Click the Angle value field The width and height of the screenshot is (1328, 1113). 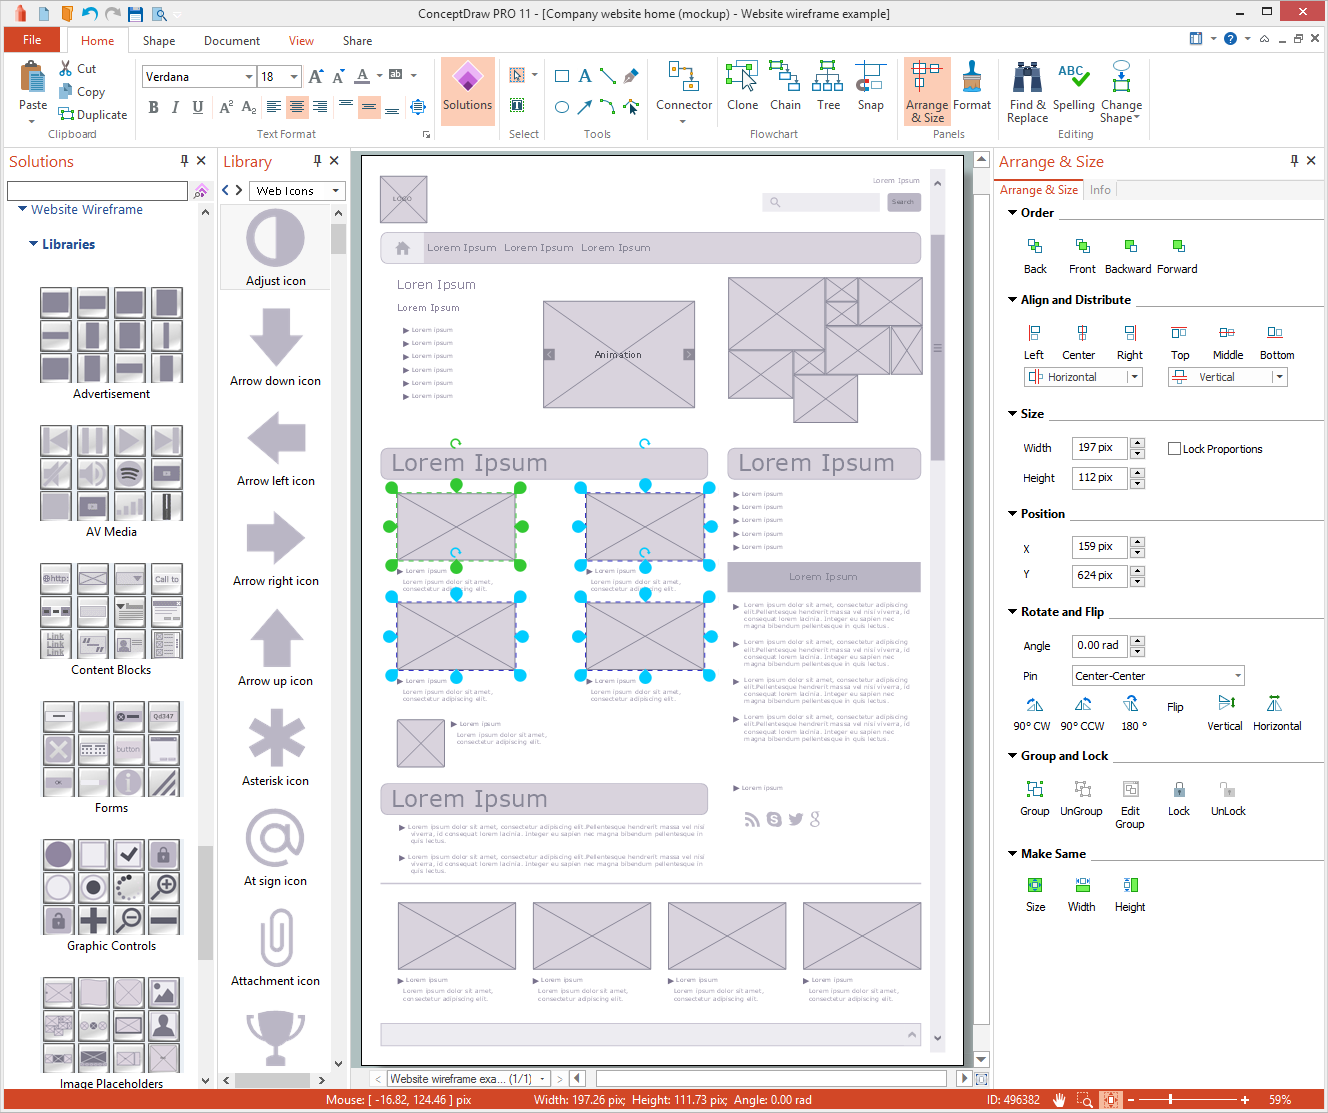[1100, 646]
